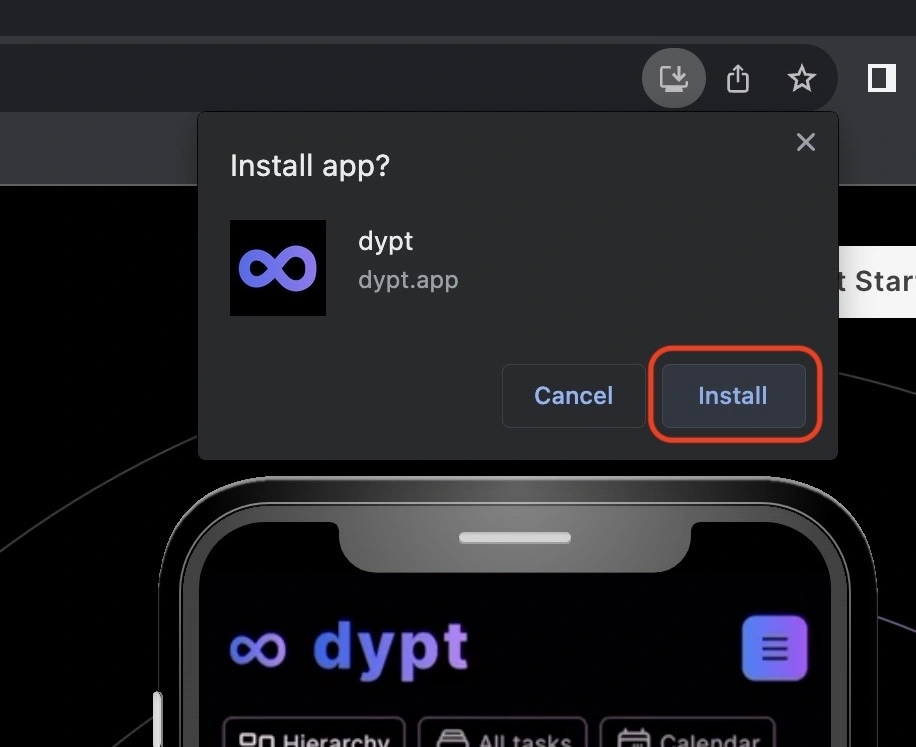This screenshot has width=916, height=747.
Task: Click the "Install app?" dialog title
Action: (x=310, y=166)
